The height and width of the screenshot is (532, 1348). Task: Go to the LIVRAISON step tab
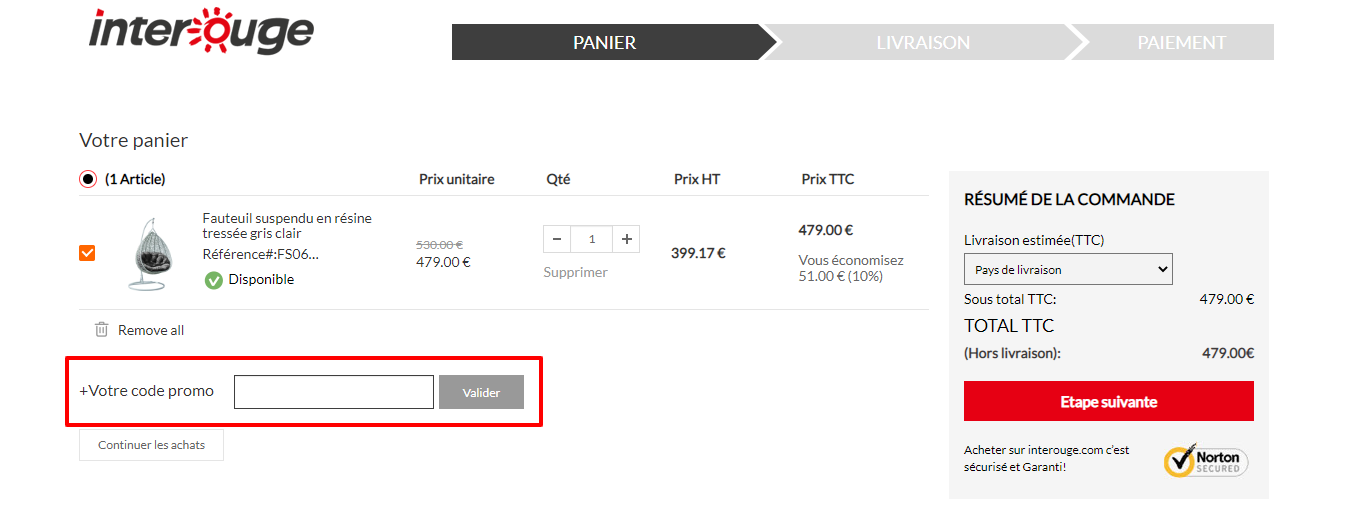pyautogui.click(x=923, y=43)
